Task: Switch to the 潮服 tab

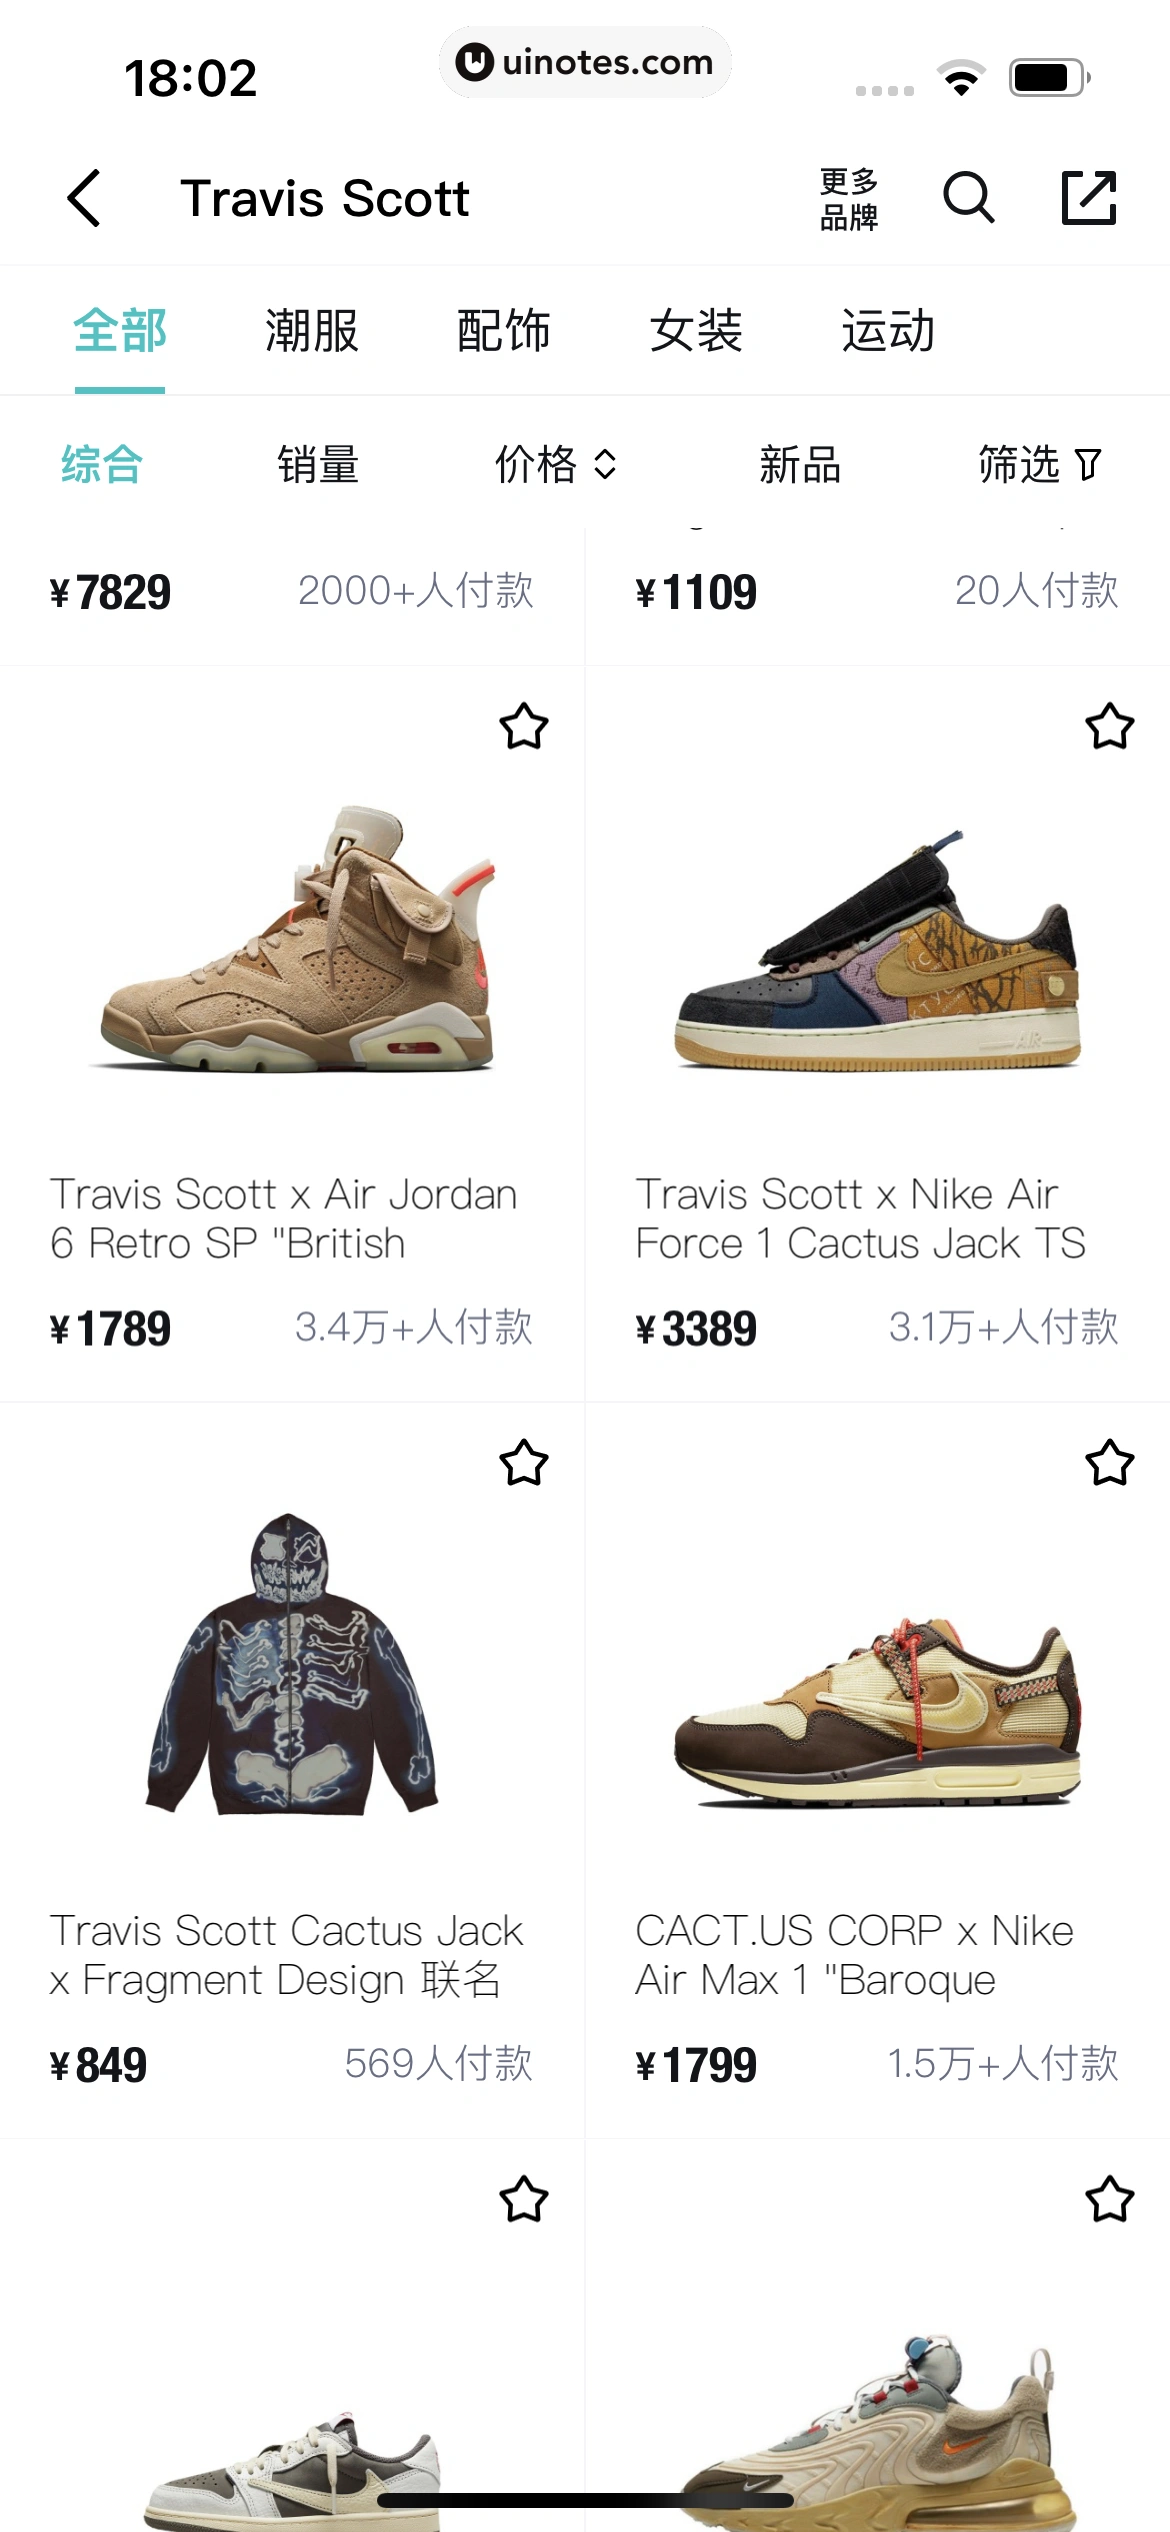Action: click(312, 331)
